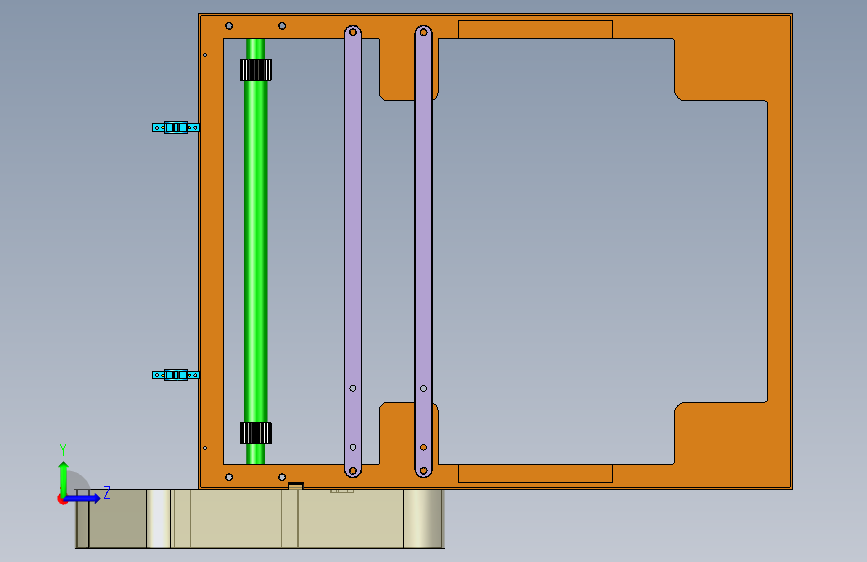Image resolution: width=867 pixels, height=562 pixels.
Task: Click the small notch tab under the frame's bottom edge
Action: point(296,486)
